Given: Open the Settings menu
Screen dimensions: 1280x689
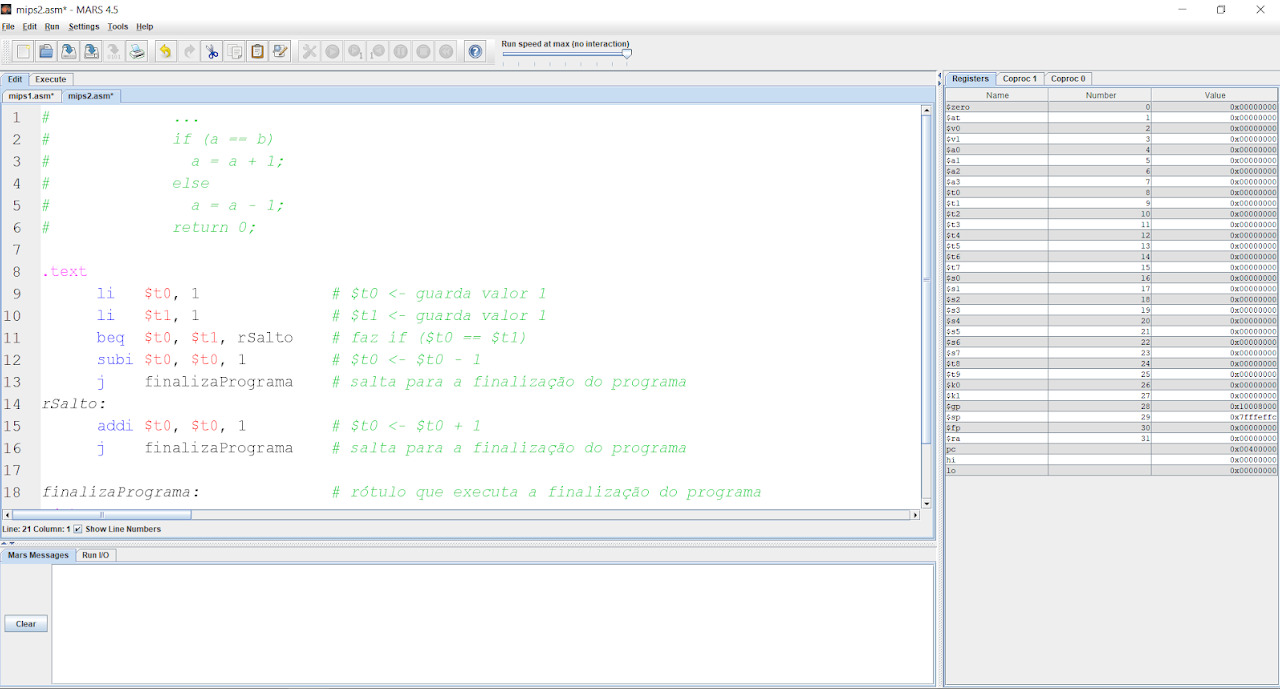Looking at the screenshot, I should point(84,27).
